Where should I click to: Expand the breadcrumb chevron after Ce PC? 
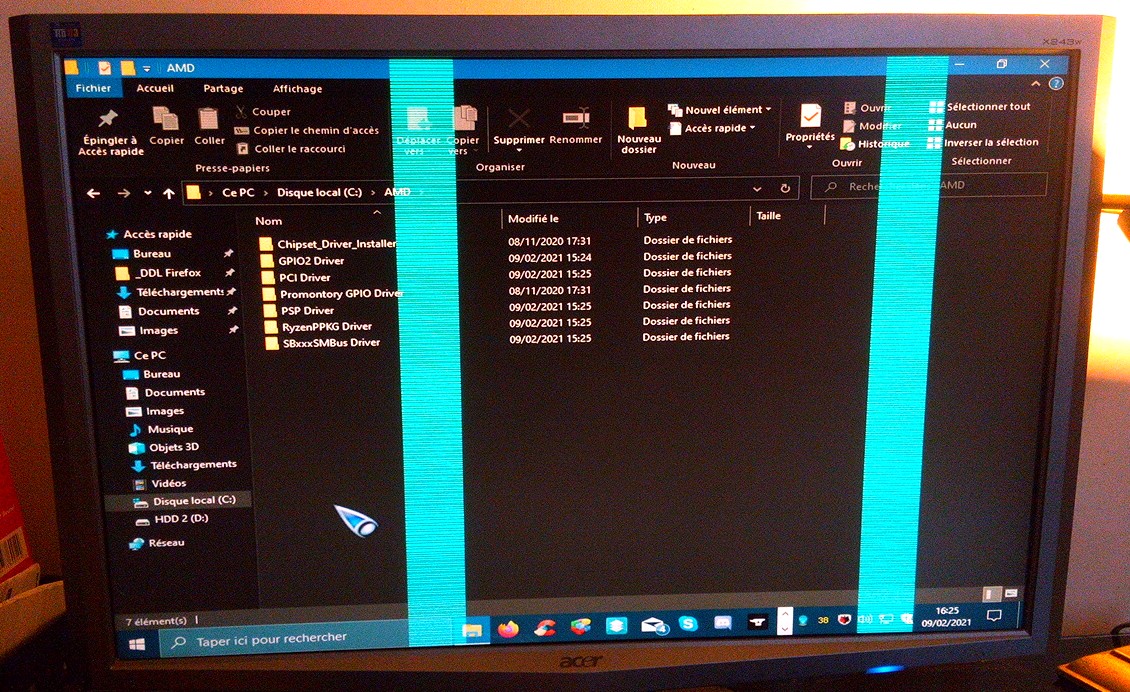click(x=265, y=193)
